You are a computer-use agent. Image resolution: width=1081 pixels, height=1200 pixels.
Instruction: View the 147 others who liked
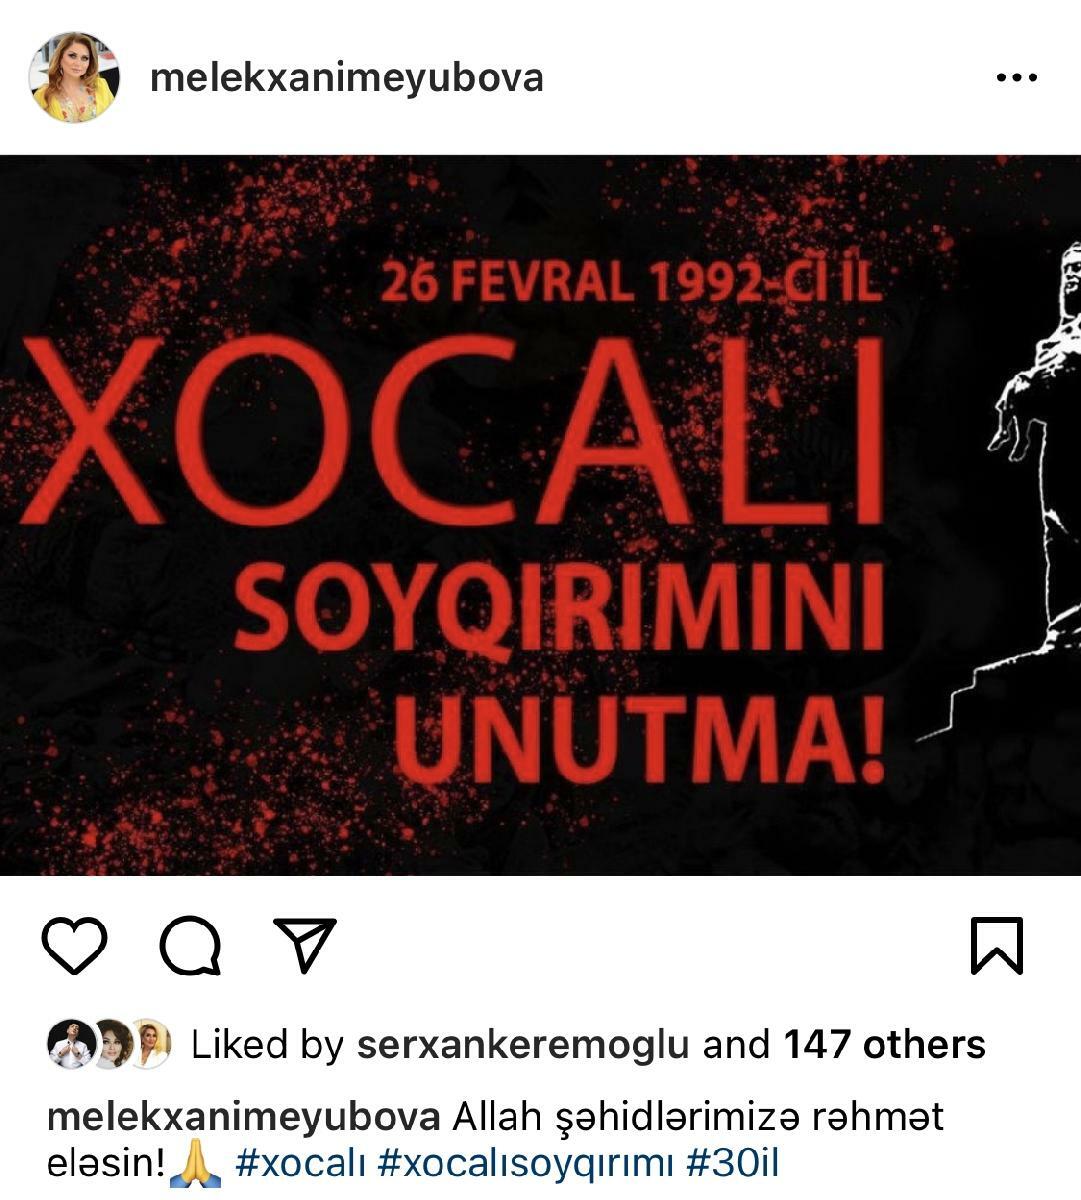point(885,1045)
